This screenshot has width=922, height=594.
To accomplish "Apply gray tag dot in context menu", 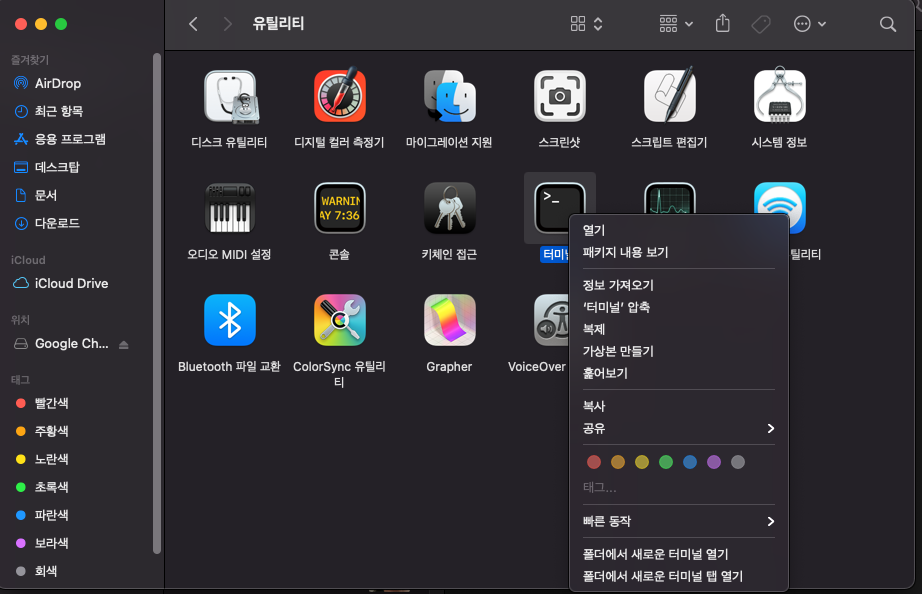I will point(738,462).
